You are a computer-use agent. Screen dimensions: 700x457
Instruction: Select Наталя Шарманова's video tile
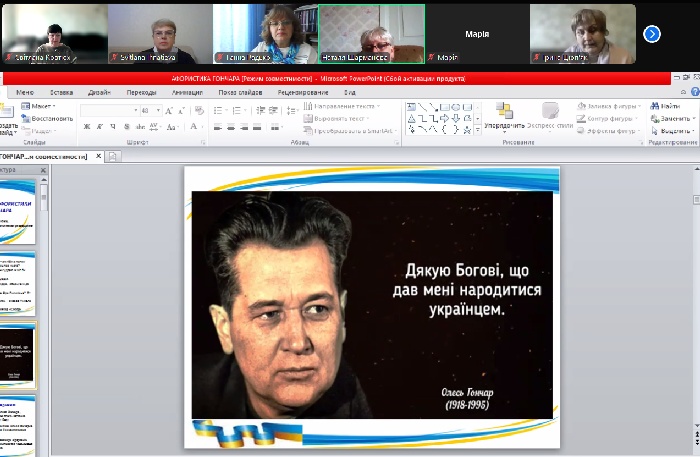click(x=371, y=34)
